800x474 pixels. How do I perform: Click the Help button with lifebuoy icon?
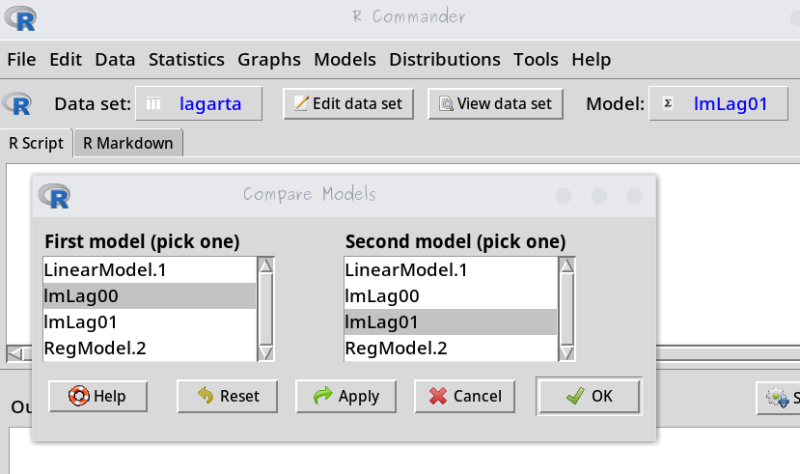pos(98,396)
